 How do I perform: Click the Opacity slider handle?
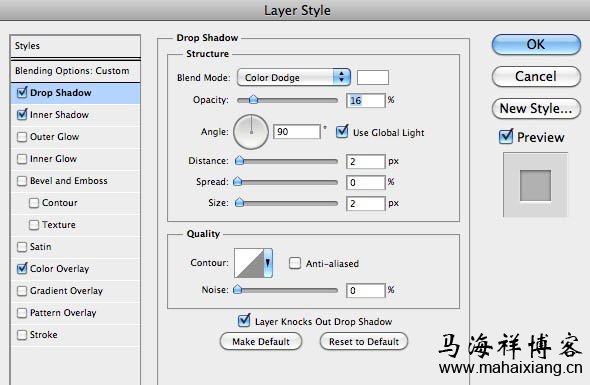coord(254,100)
